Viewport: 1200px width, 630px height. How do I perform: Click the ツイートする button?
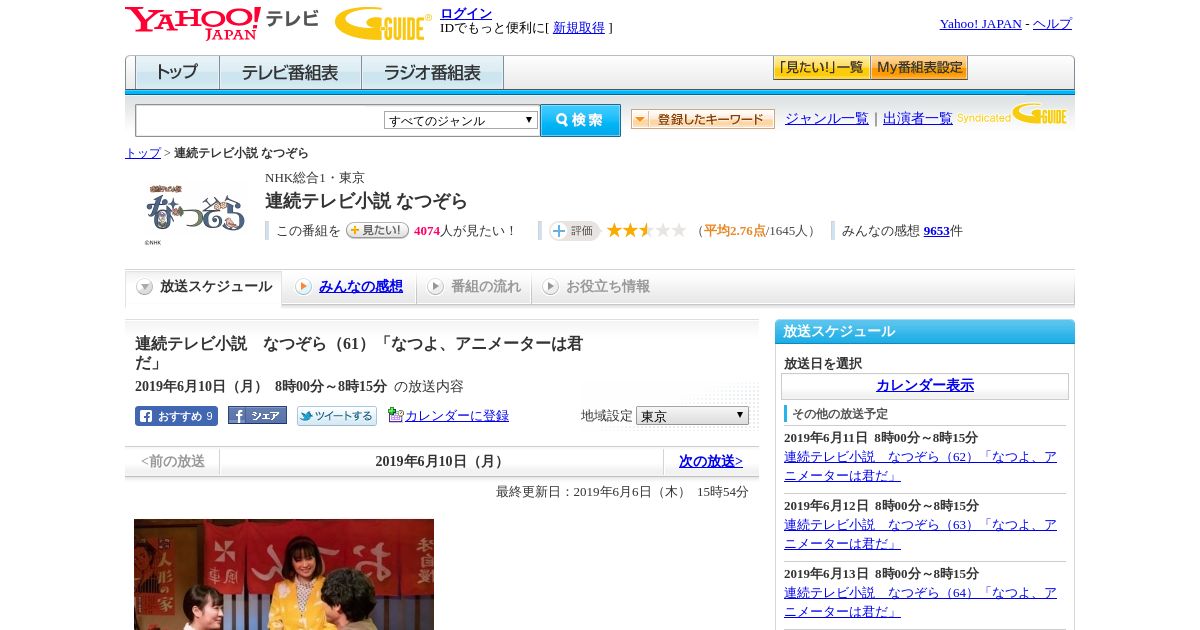pyautogui.click(x=337, y=416)
